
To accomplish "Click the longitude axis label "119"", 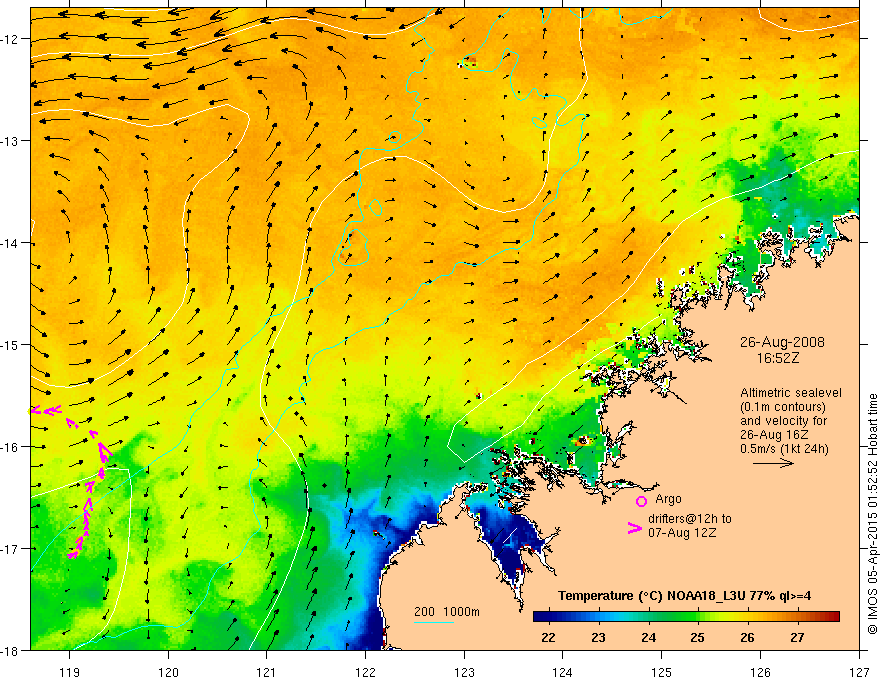I will [70, 672].
